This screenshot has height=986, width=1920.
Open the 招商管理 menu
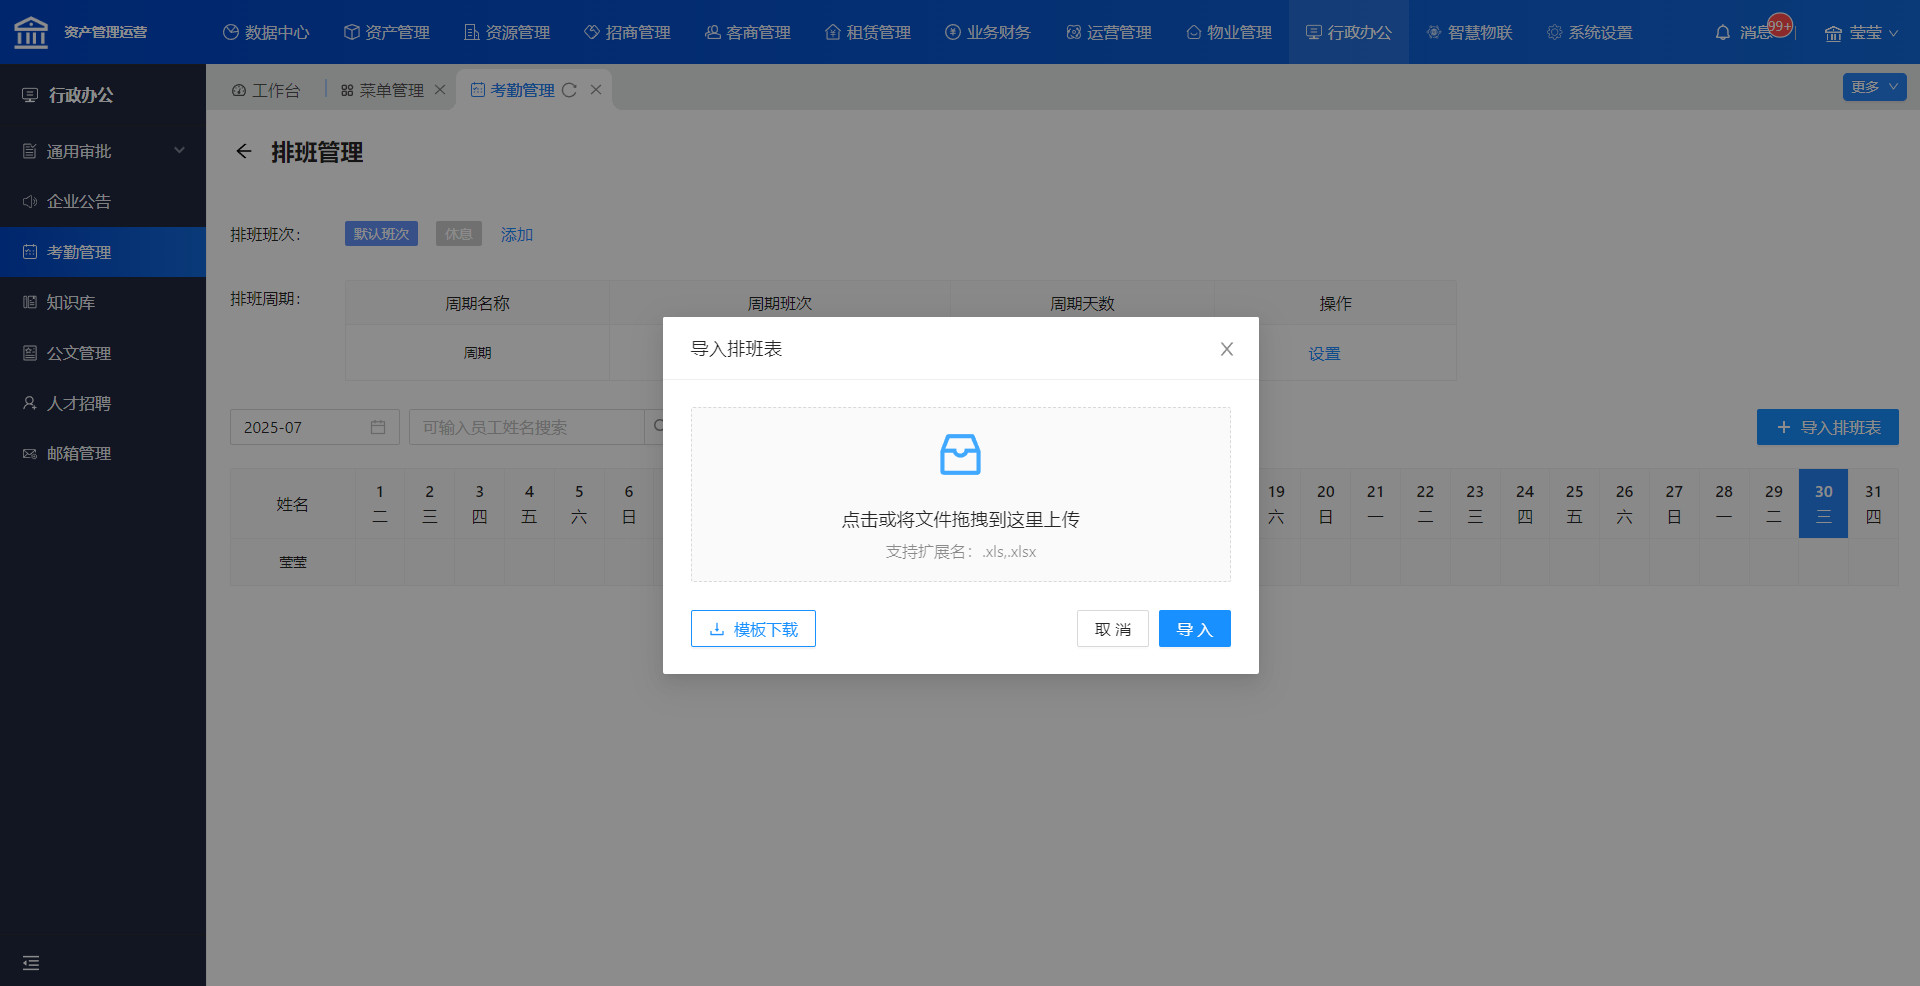click(x=627, y=32)
